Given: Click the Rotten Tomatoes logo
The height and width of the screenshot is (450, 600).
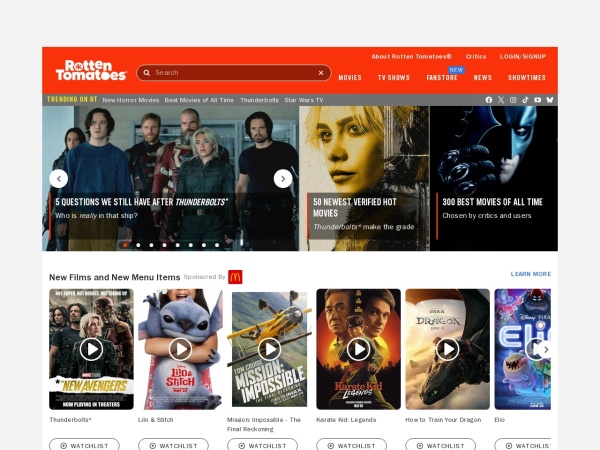Looking at the screenshot, I should pos(91,70).
